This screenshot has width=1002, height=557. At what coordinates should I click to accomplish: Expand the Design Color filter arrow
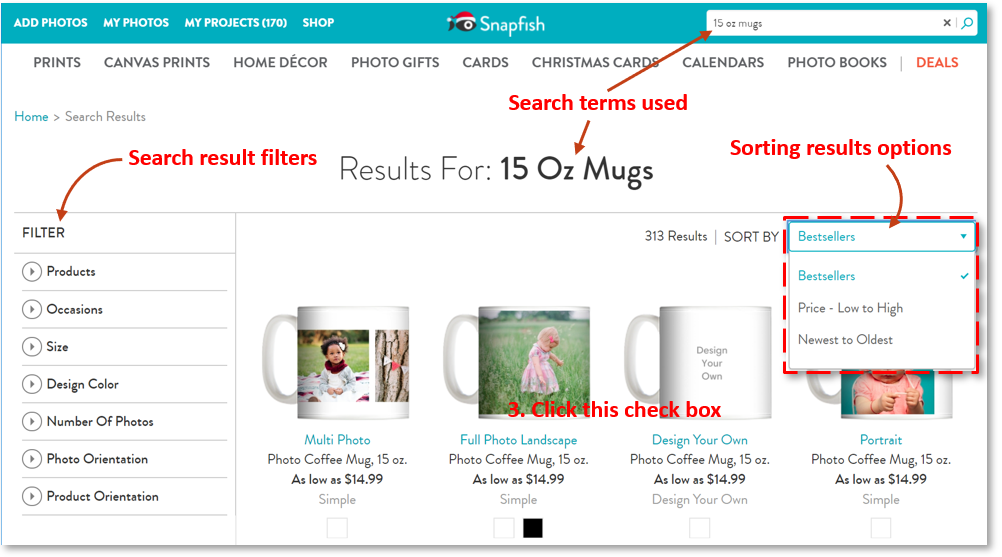click(31, 384)
